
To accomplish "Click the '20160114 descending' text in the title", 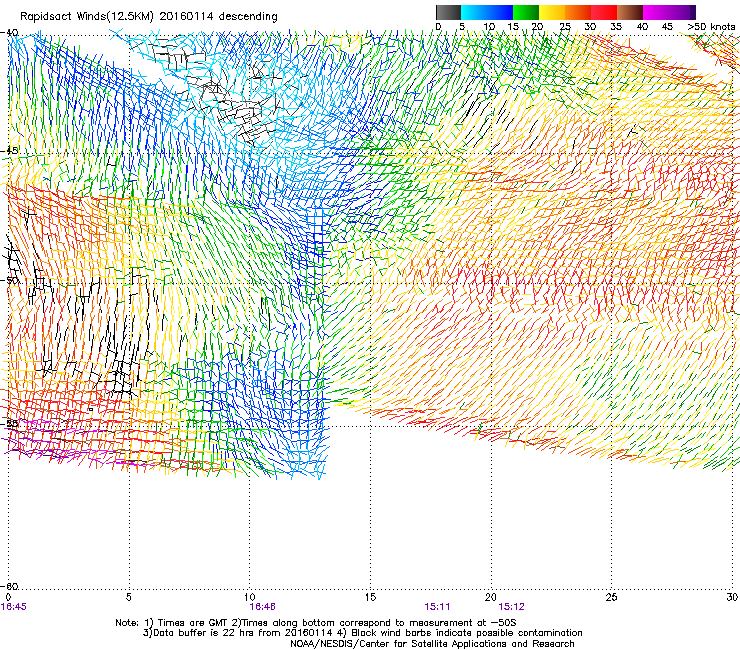I will pyautogui.click(x=219, y=16).
